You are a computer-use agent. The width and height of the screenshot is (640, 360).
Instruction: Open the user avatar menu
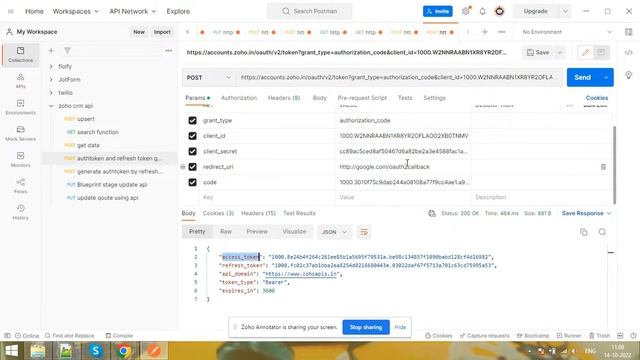coord(499,11)
